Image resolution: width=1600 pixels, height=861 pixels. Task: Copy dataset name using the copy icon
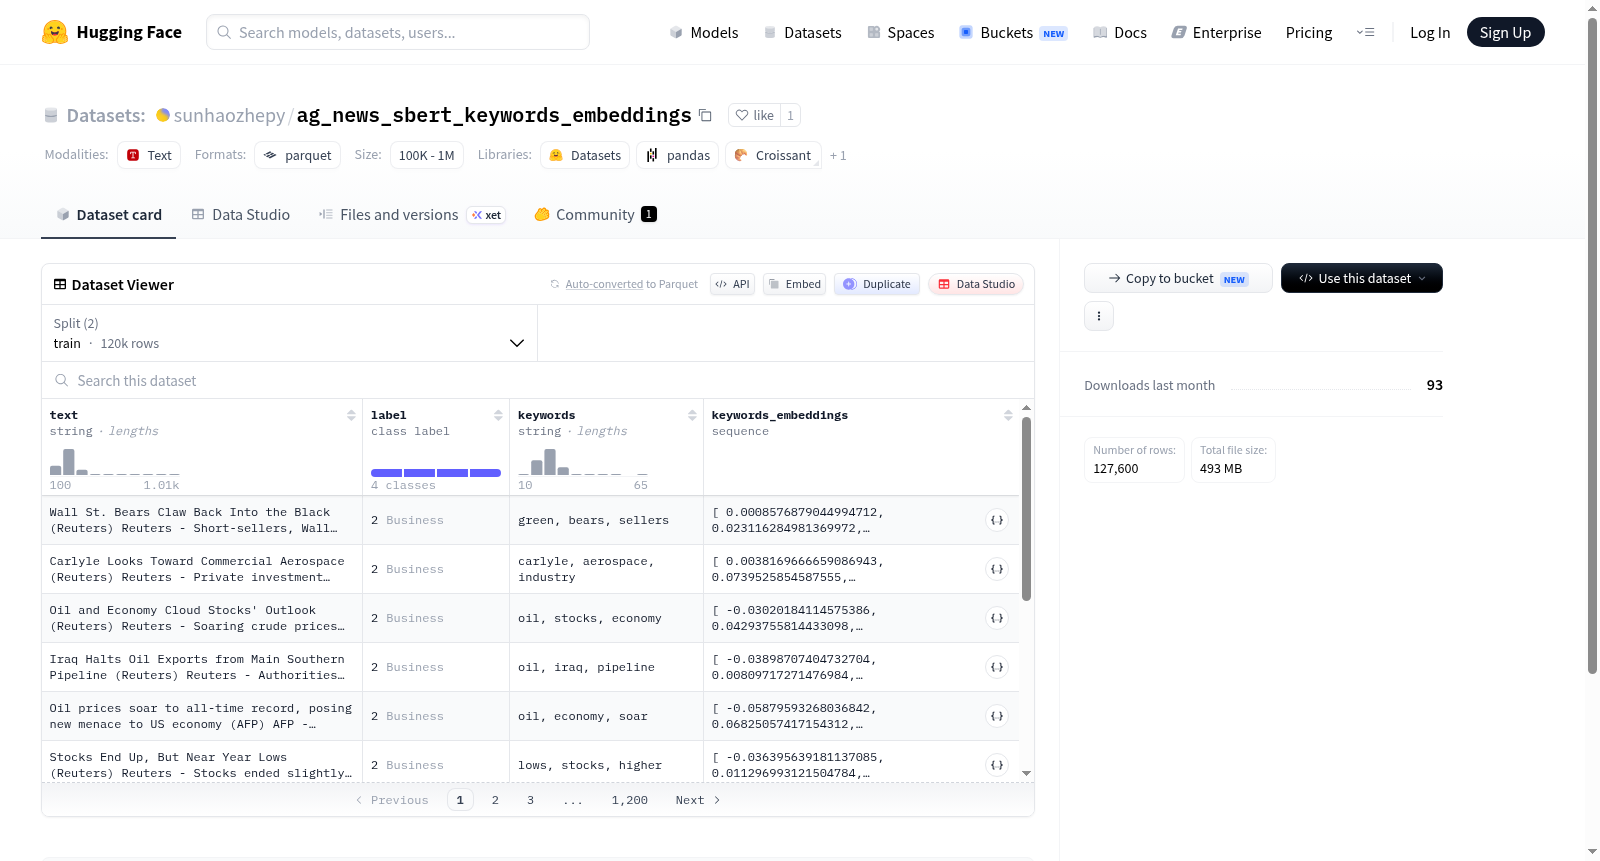(705, 115)
